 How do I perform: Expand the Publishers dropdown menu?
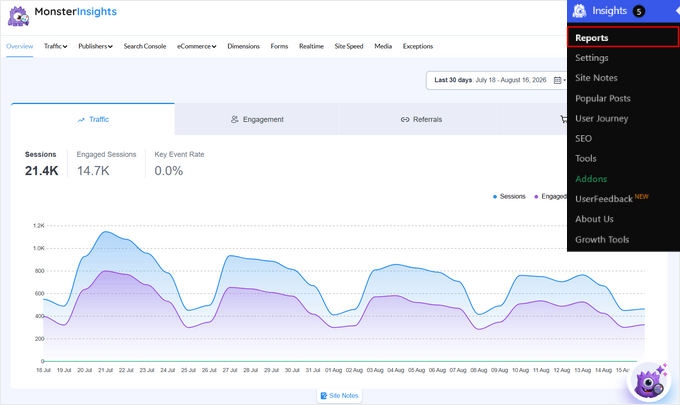[x=95, y=46]
